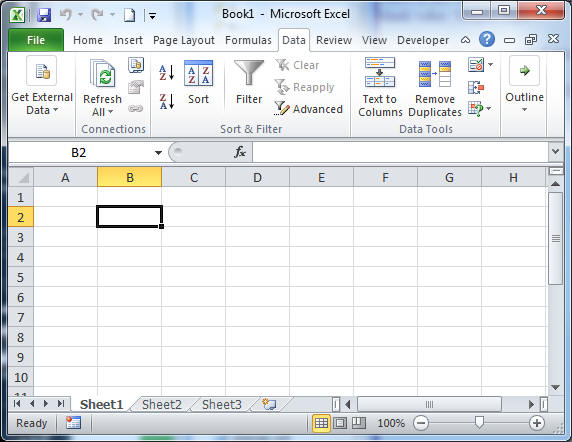Select Page Layout view button
This screenshot has width=572, height=442.
[x=340, y=423]
